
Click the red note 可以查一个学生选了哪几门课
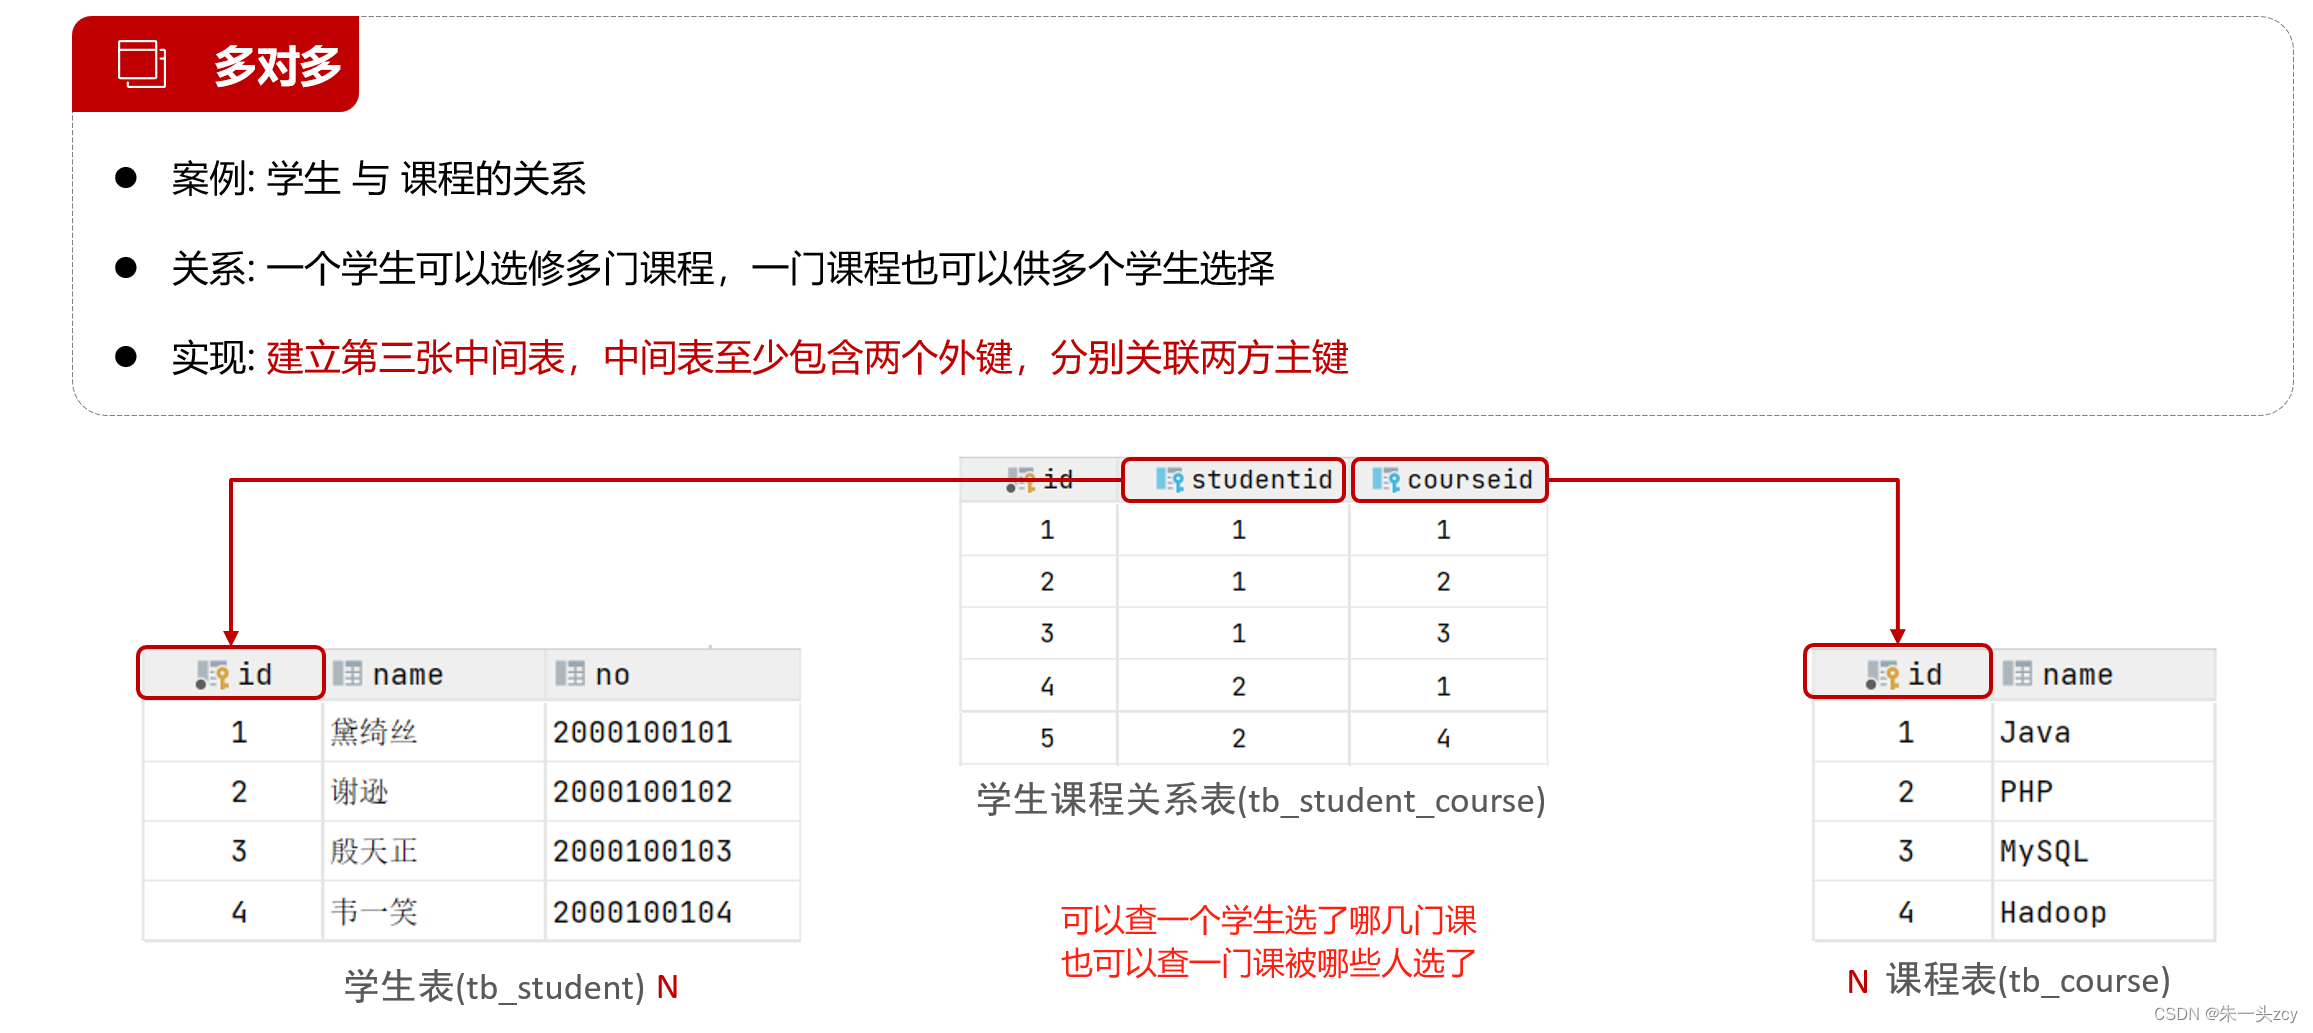coord(1268,920)
